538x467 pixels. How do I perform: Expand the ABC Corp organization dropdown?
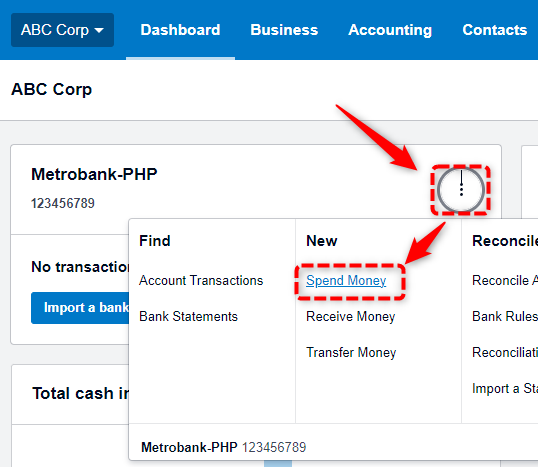(62, 30)
